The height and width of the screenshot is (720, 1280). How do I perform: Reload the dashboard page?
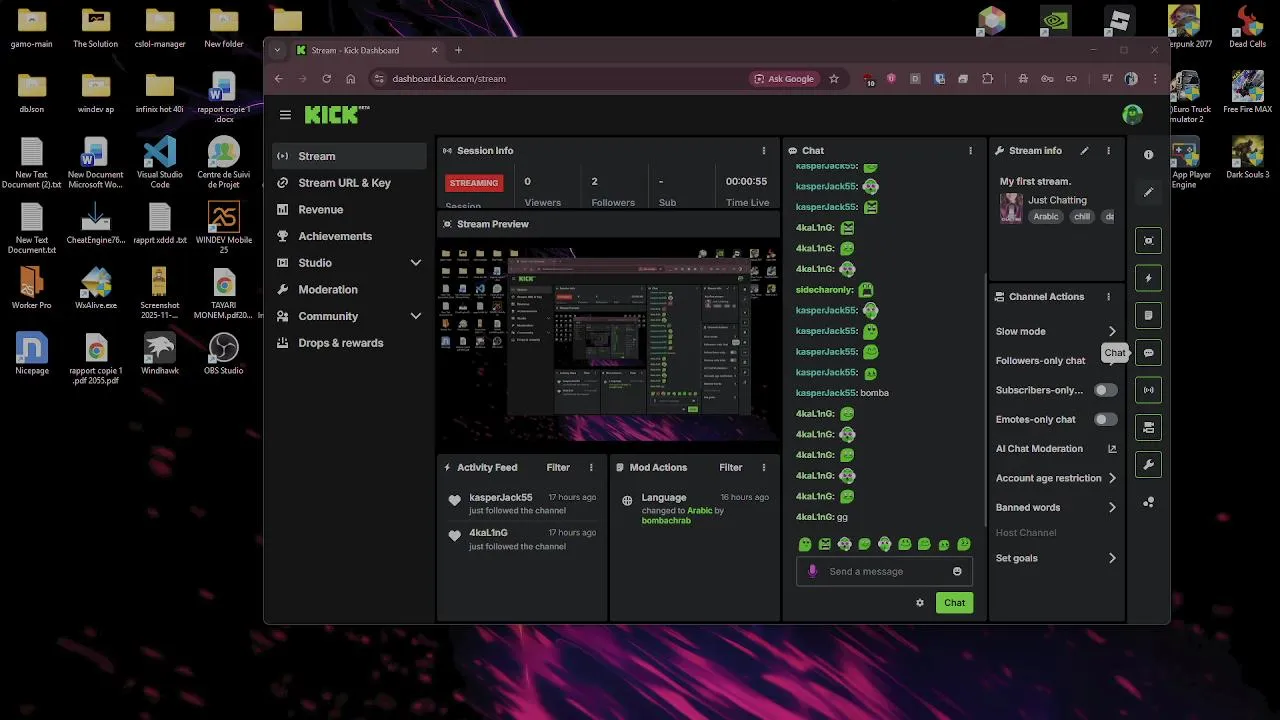tap(326, 79)
